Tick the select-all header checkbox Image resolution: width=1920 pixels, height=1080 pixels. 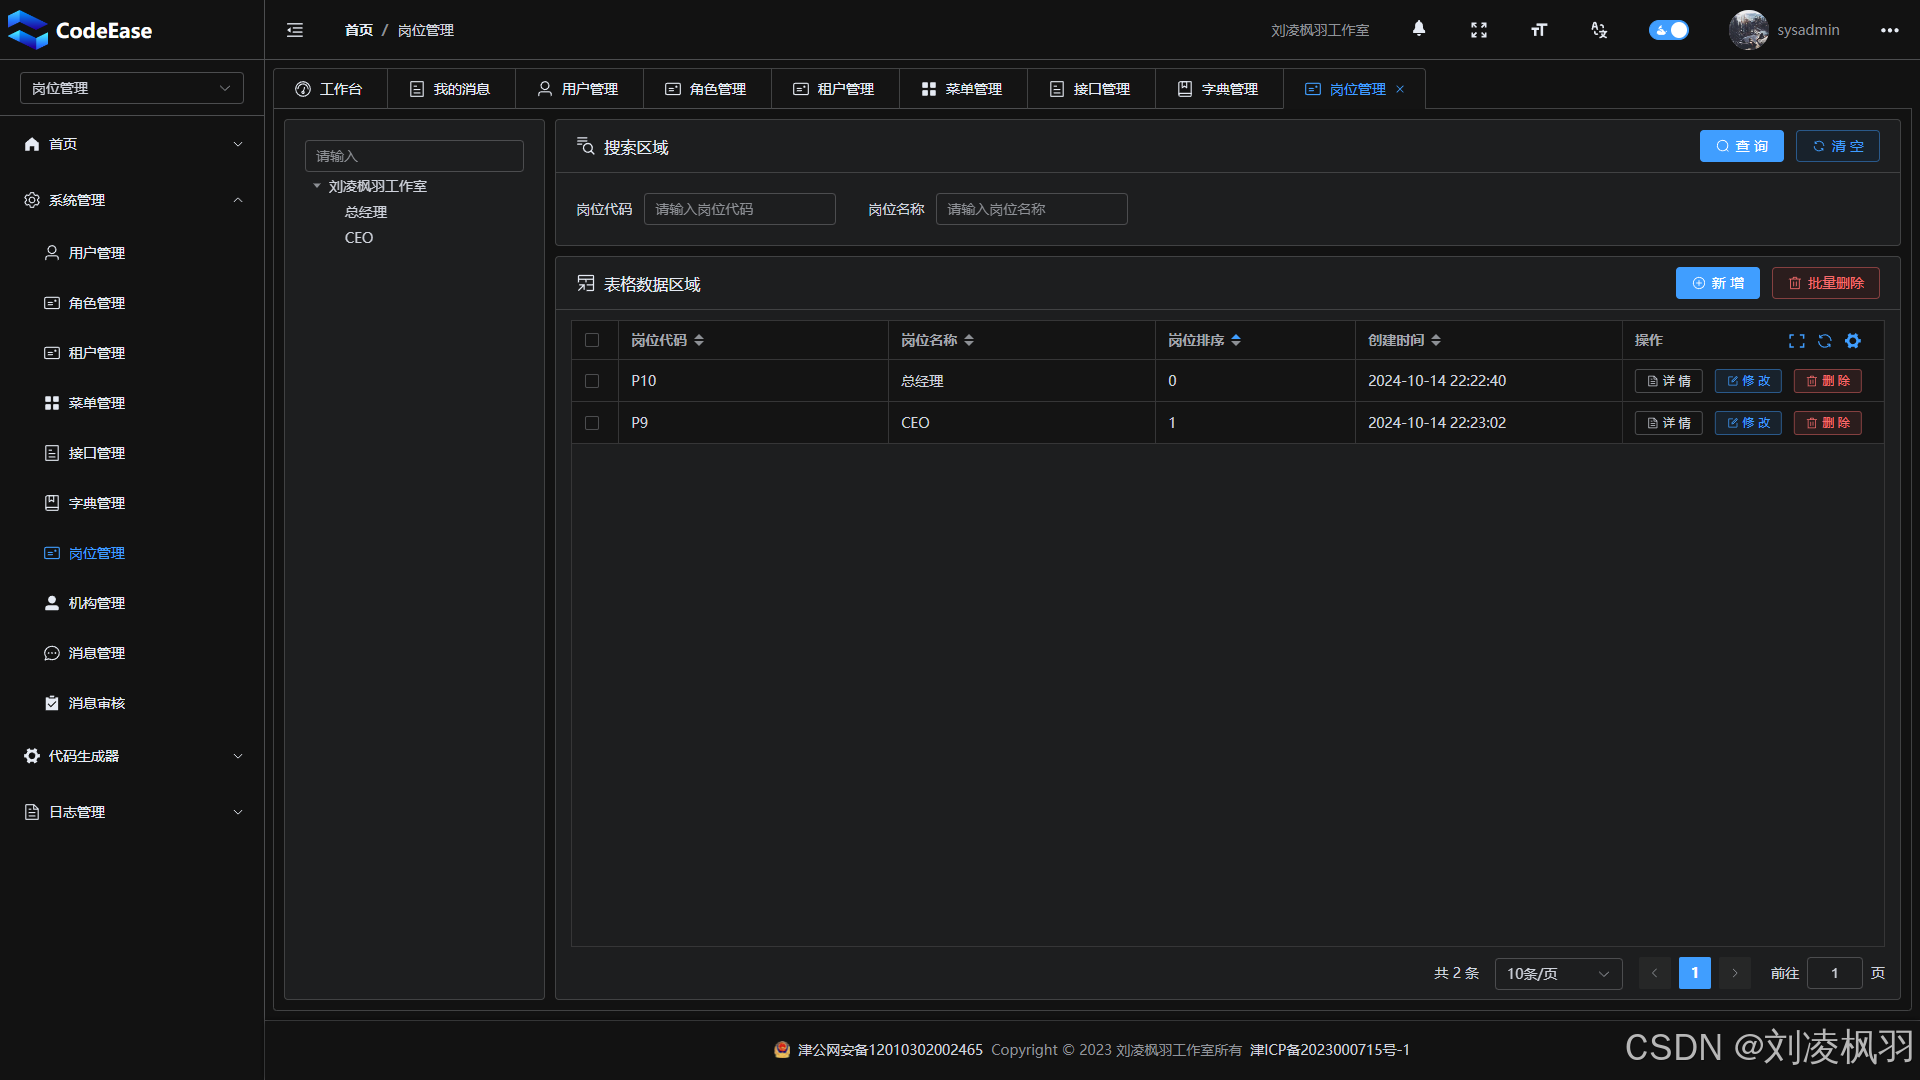[592, 340]
